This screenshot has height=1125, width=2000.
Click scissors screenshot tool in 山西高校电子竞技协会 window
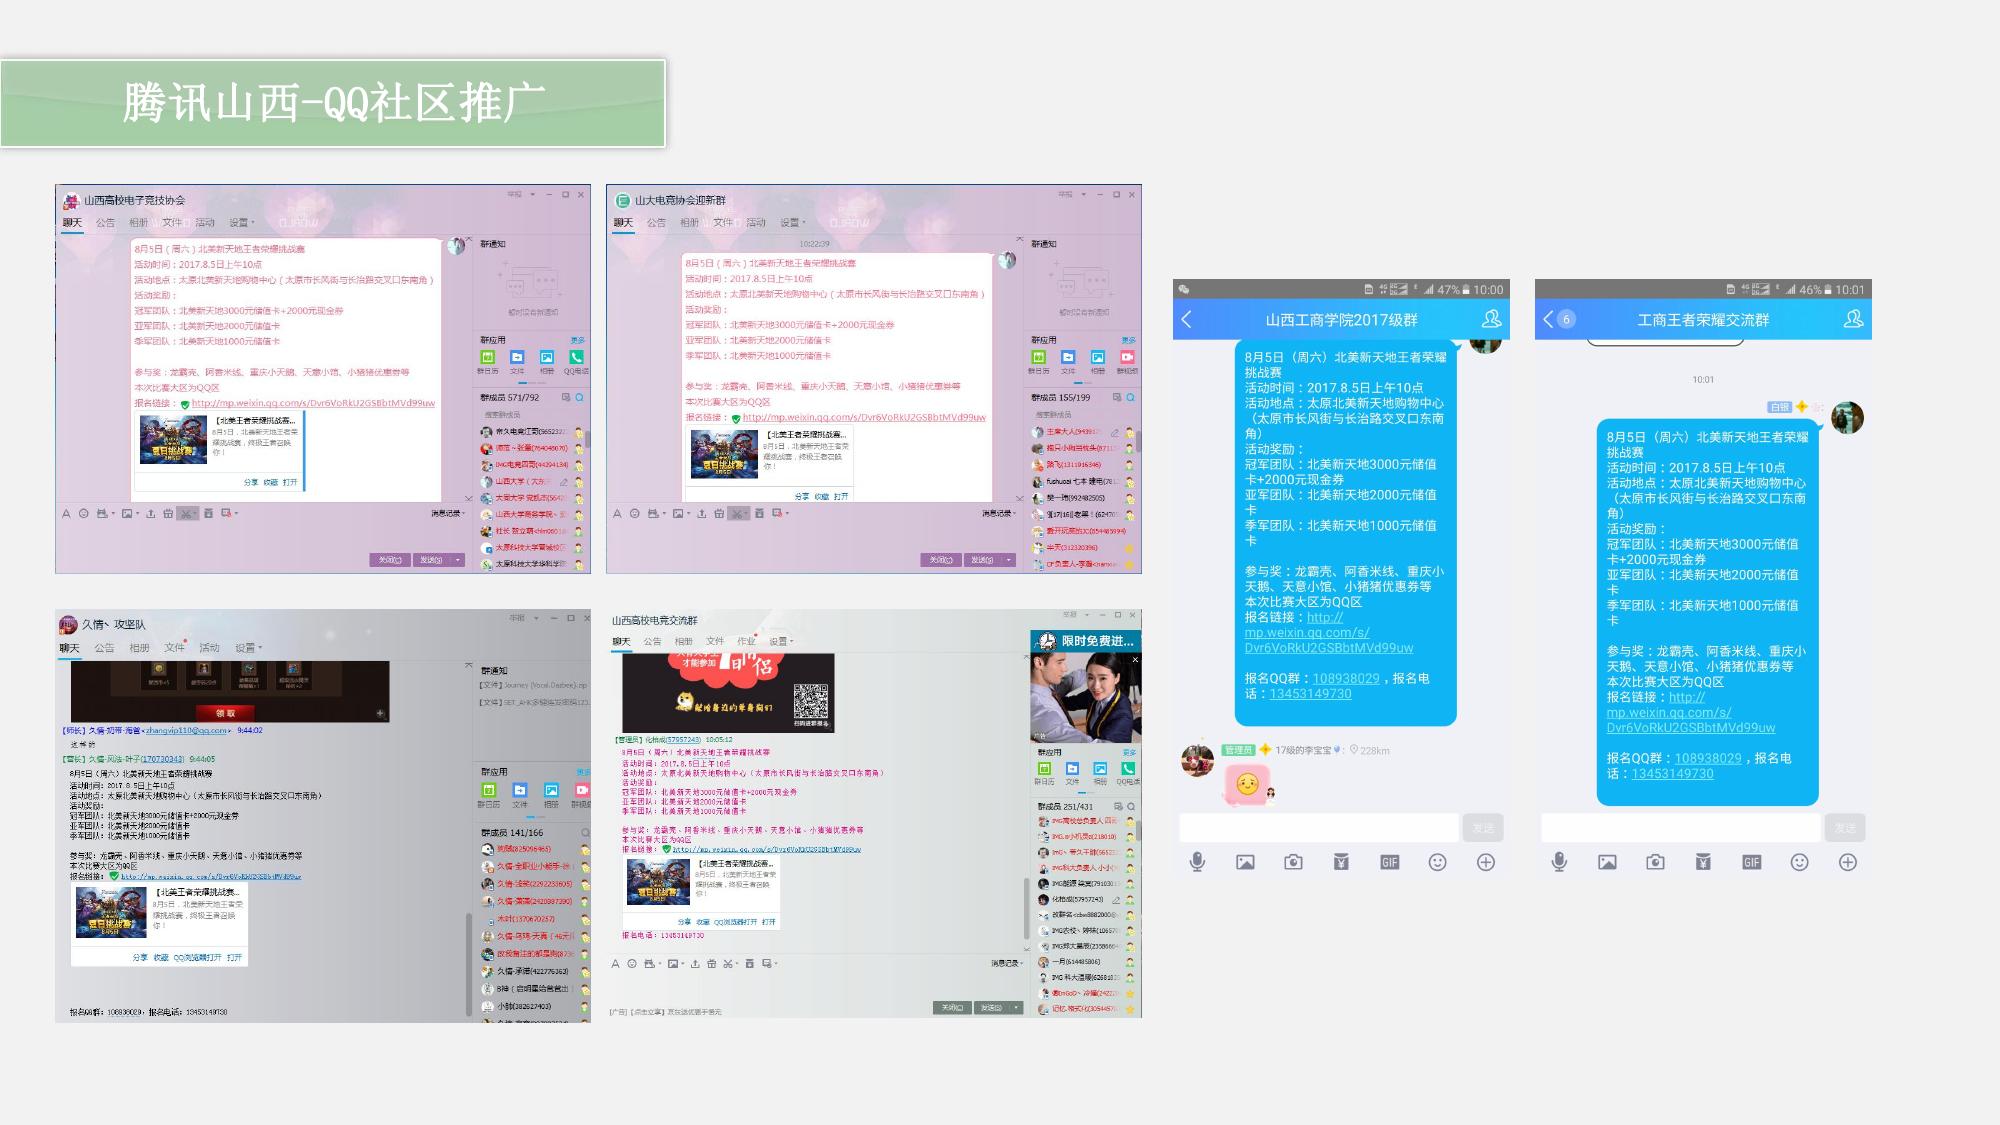click(x=186, y=514)
